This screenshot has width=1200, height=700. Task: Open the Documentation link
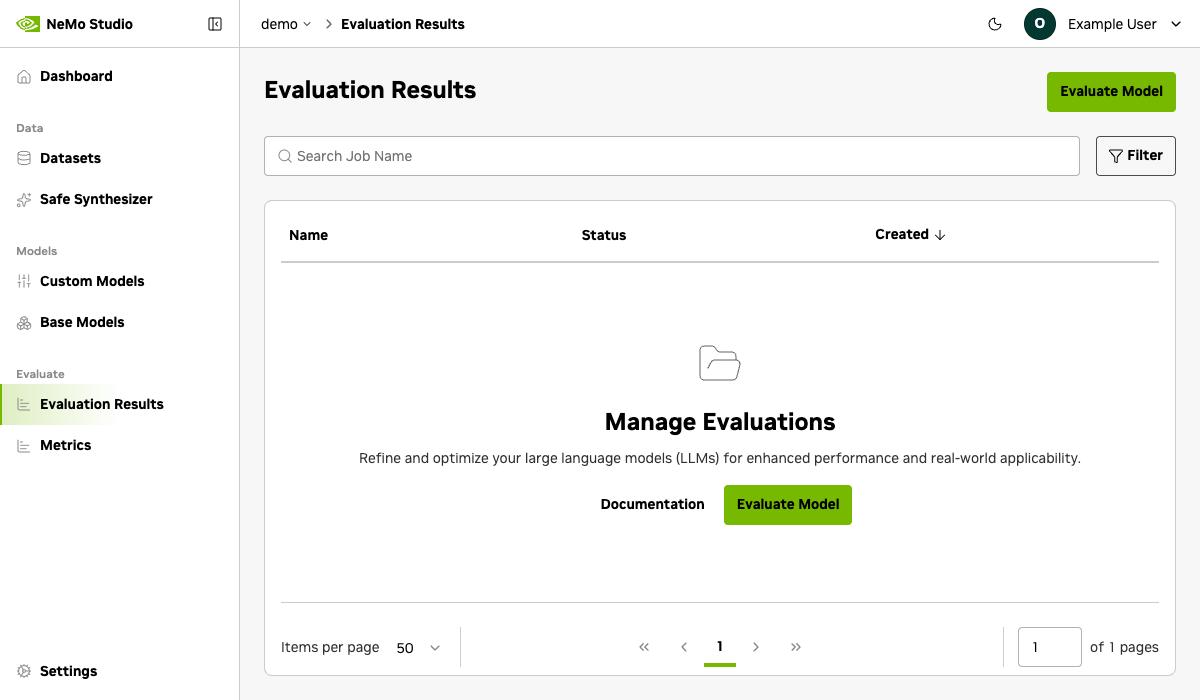(x=652, y=504)
